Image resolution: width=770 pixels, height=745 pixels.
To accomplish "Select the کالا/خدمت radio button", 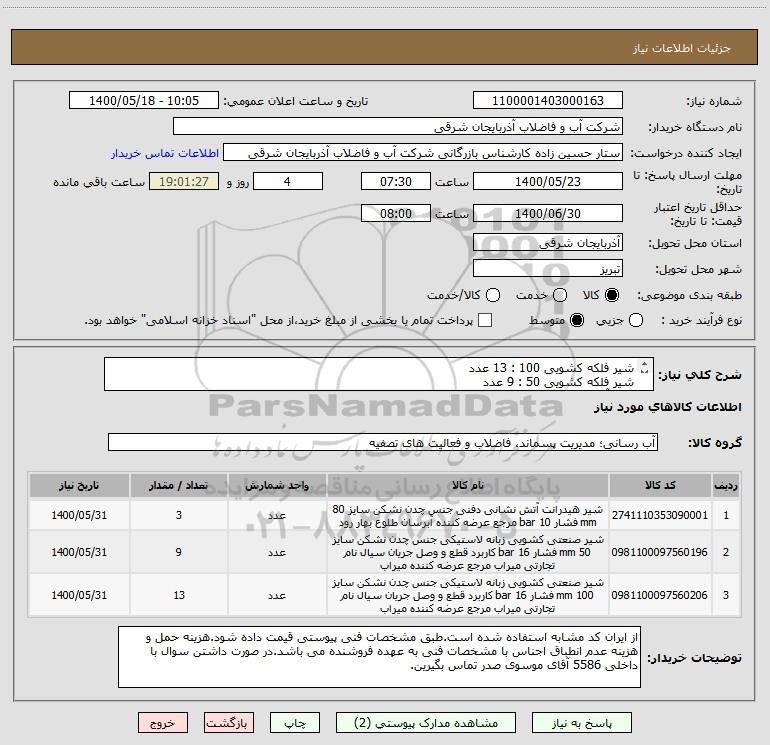I will click(493, 295).
